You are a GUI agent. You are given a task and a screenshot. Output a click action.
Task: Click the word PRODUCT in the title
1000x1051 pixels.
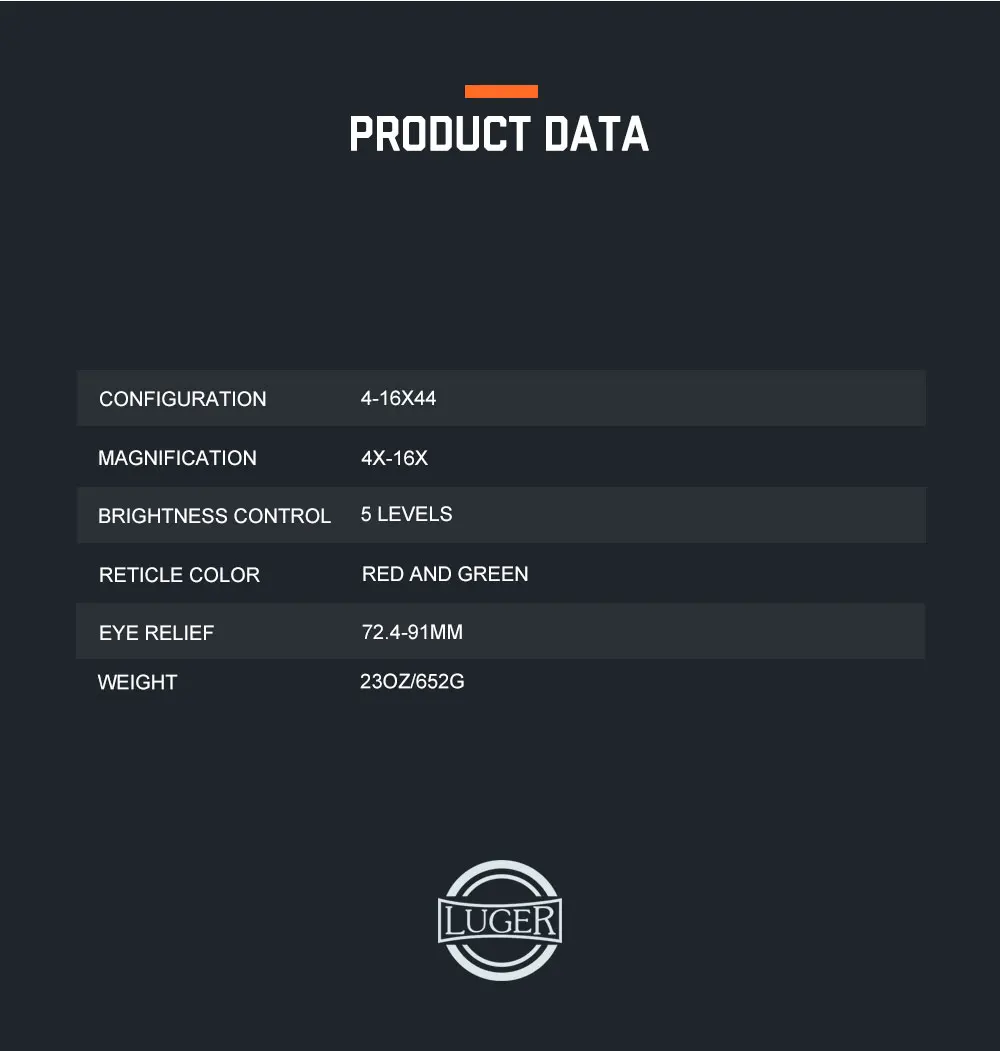tap(440, 134)
